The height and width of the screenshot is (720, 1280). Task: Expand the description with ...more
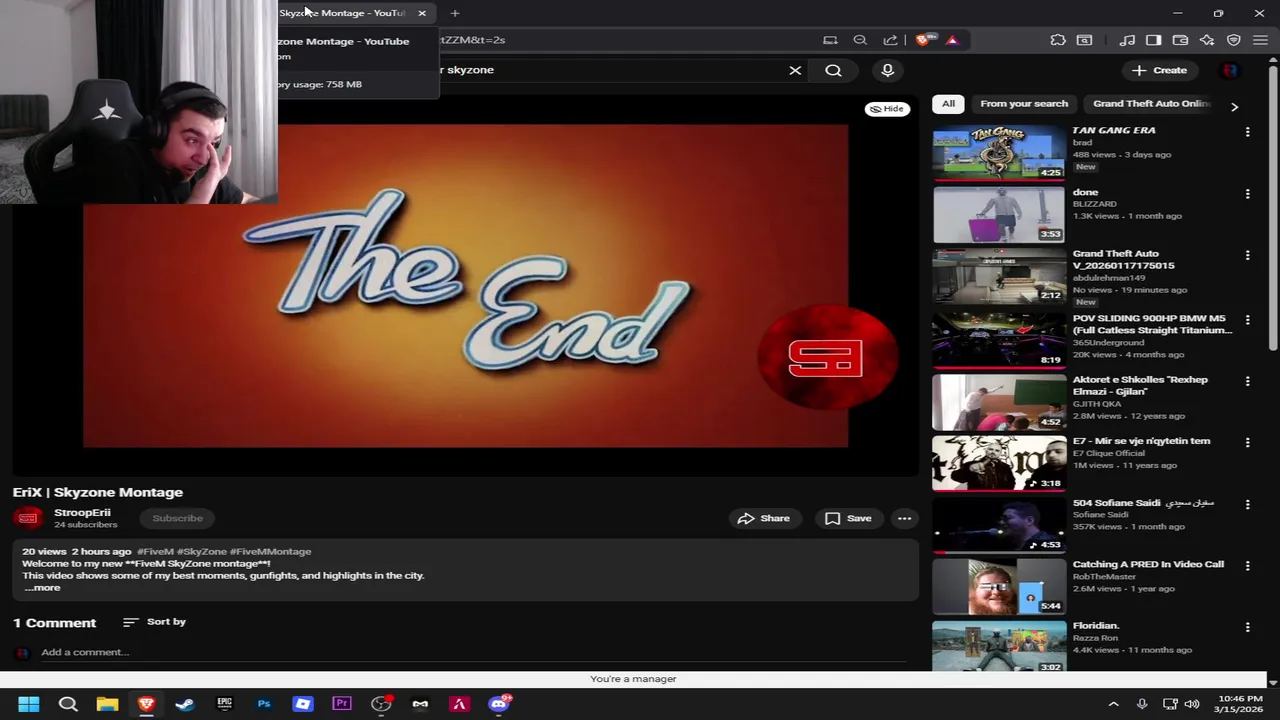click(43, 588)
